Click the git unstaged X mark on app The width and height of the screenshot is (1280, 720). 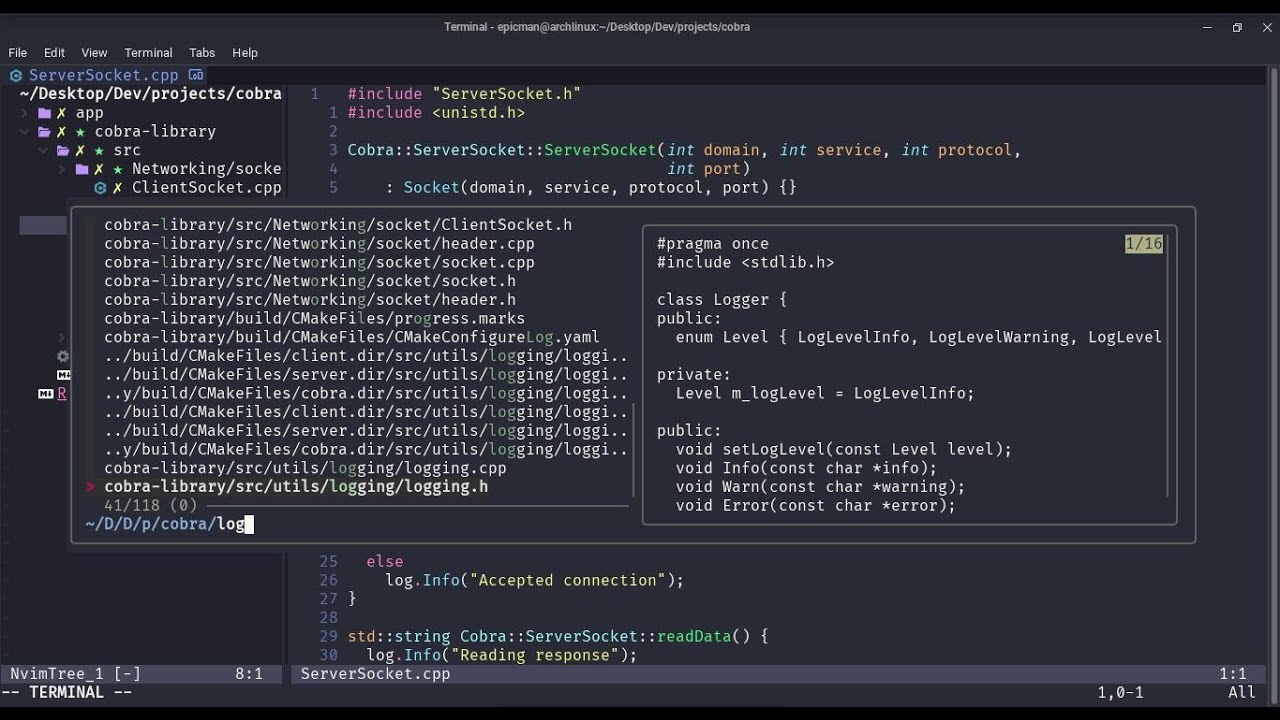tap(62, 113)
